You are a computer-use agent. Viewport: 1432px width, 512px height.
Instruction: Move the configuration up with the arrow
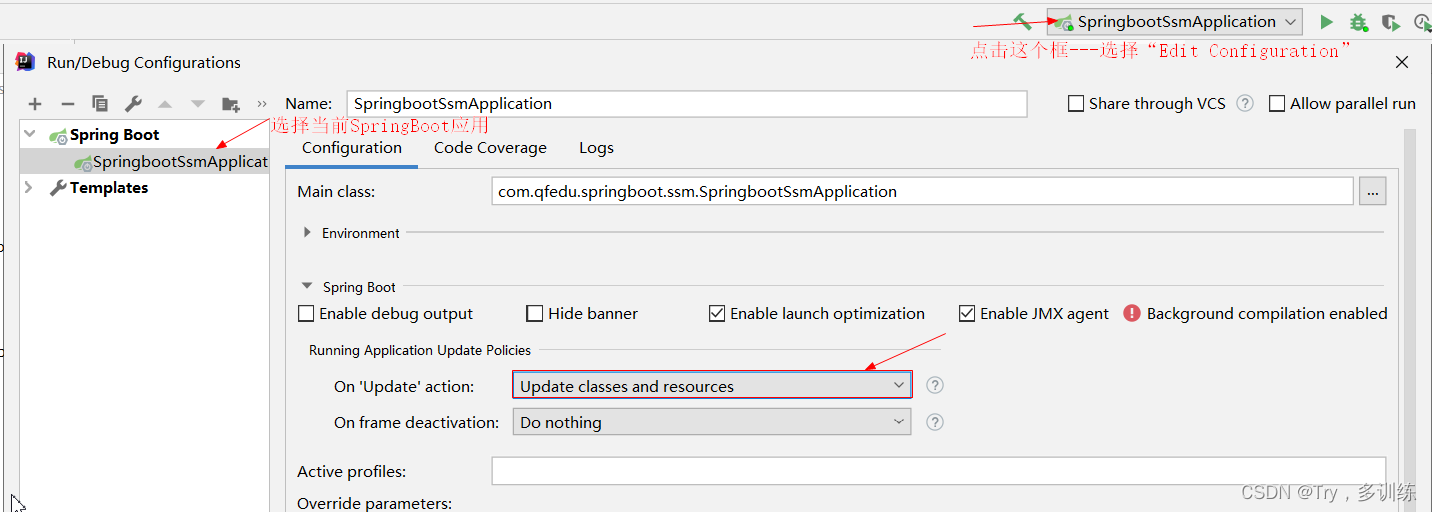click(165, 104)
